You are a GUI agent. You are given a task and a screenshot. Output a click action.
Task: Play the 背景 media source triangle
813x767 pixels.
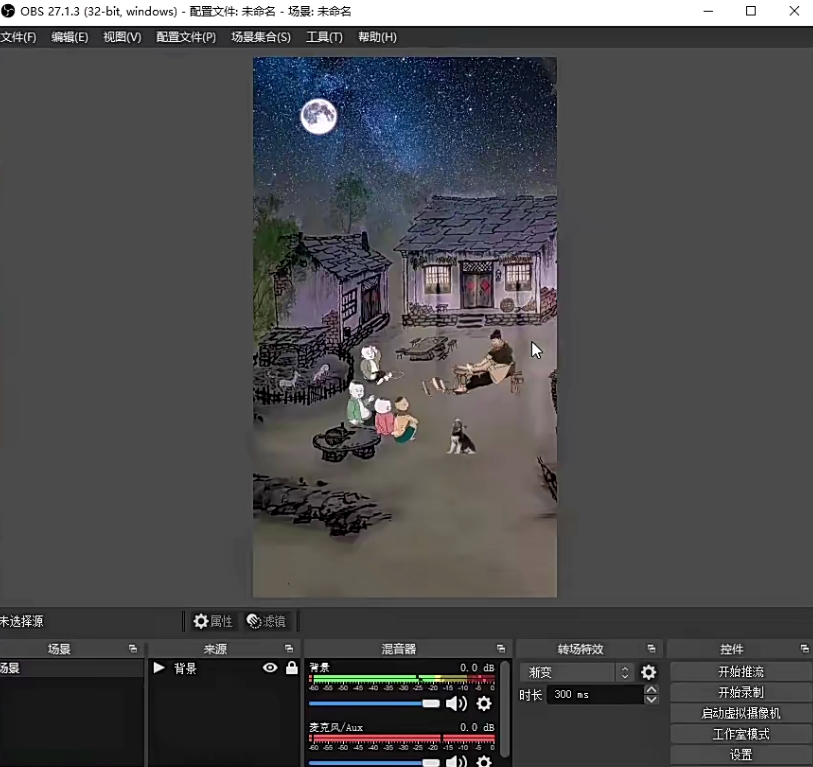[x=159, y=668]
